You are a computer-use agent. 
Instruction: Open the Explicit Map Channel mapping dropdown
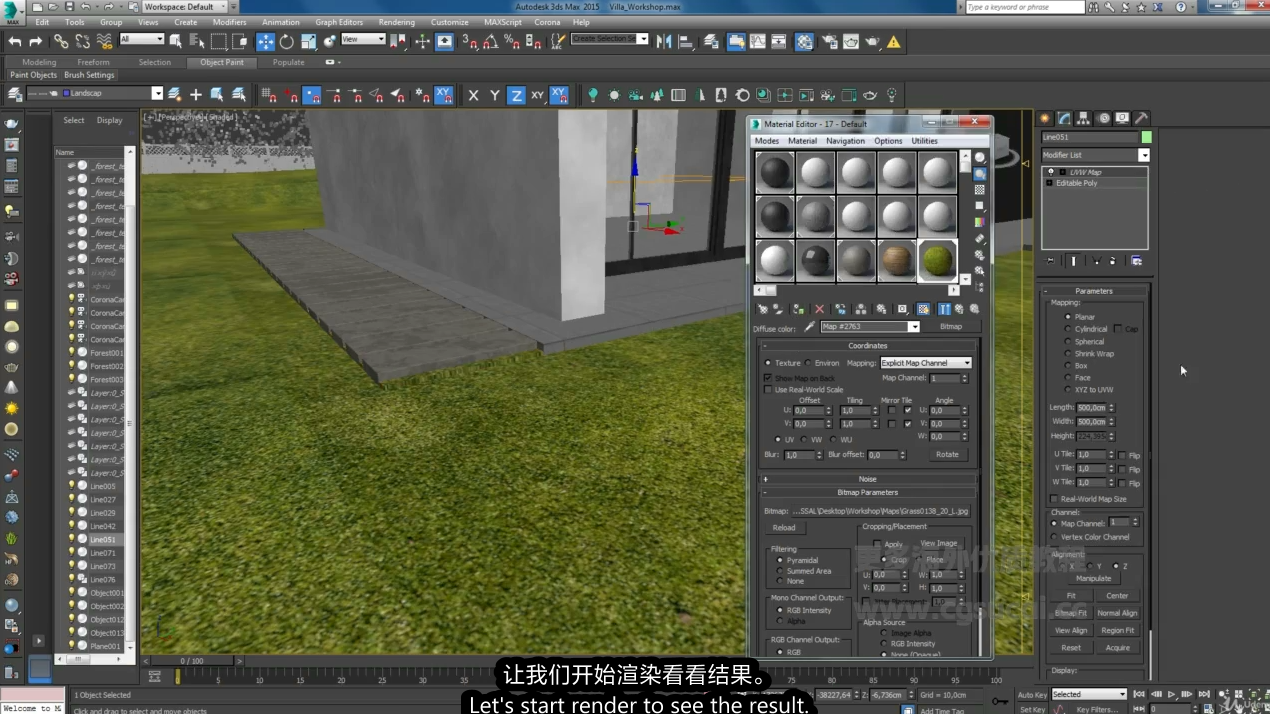pos(925,363)
